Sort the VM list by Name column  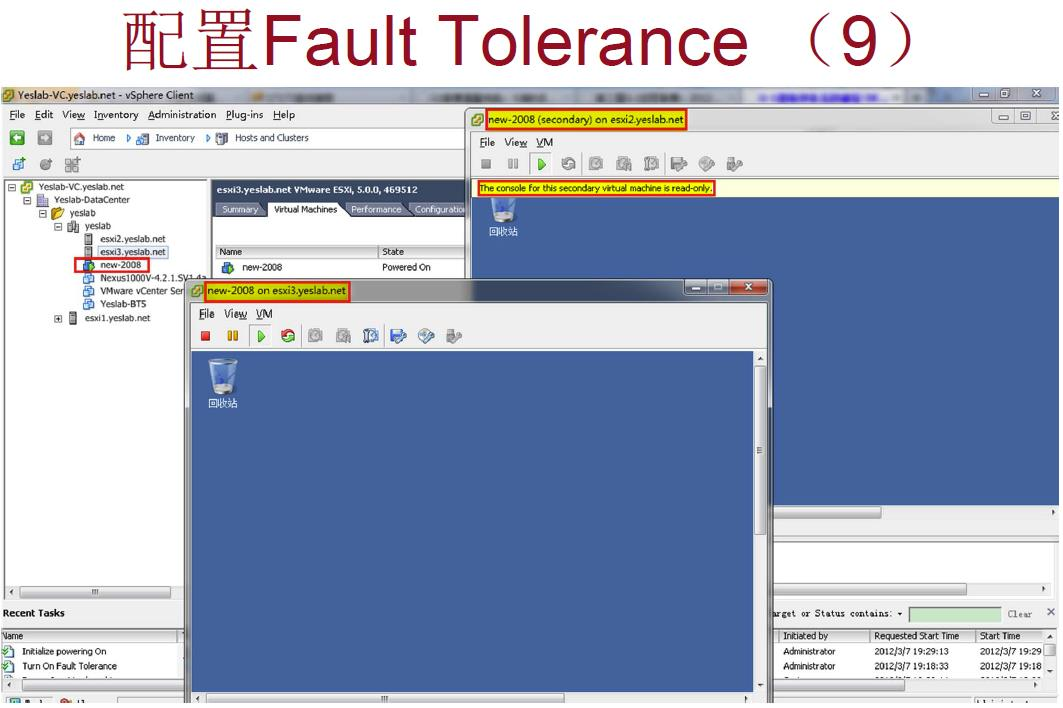tap(296, 252)
